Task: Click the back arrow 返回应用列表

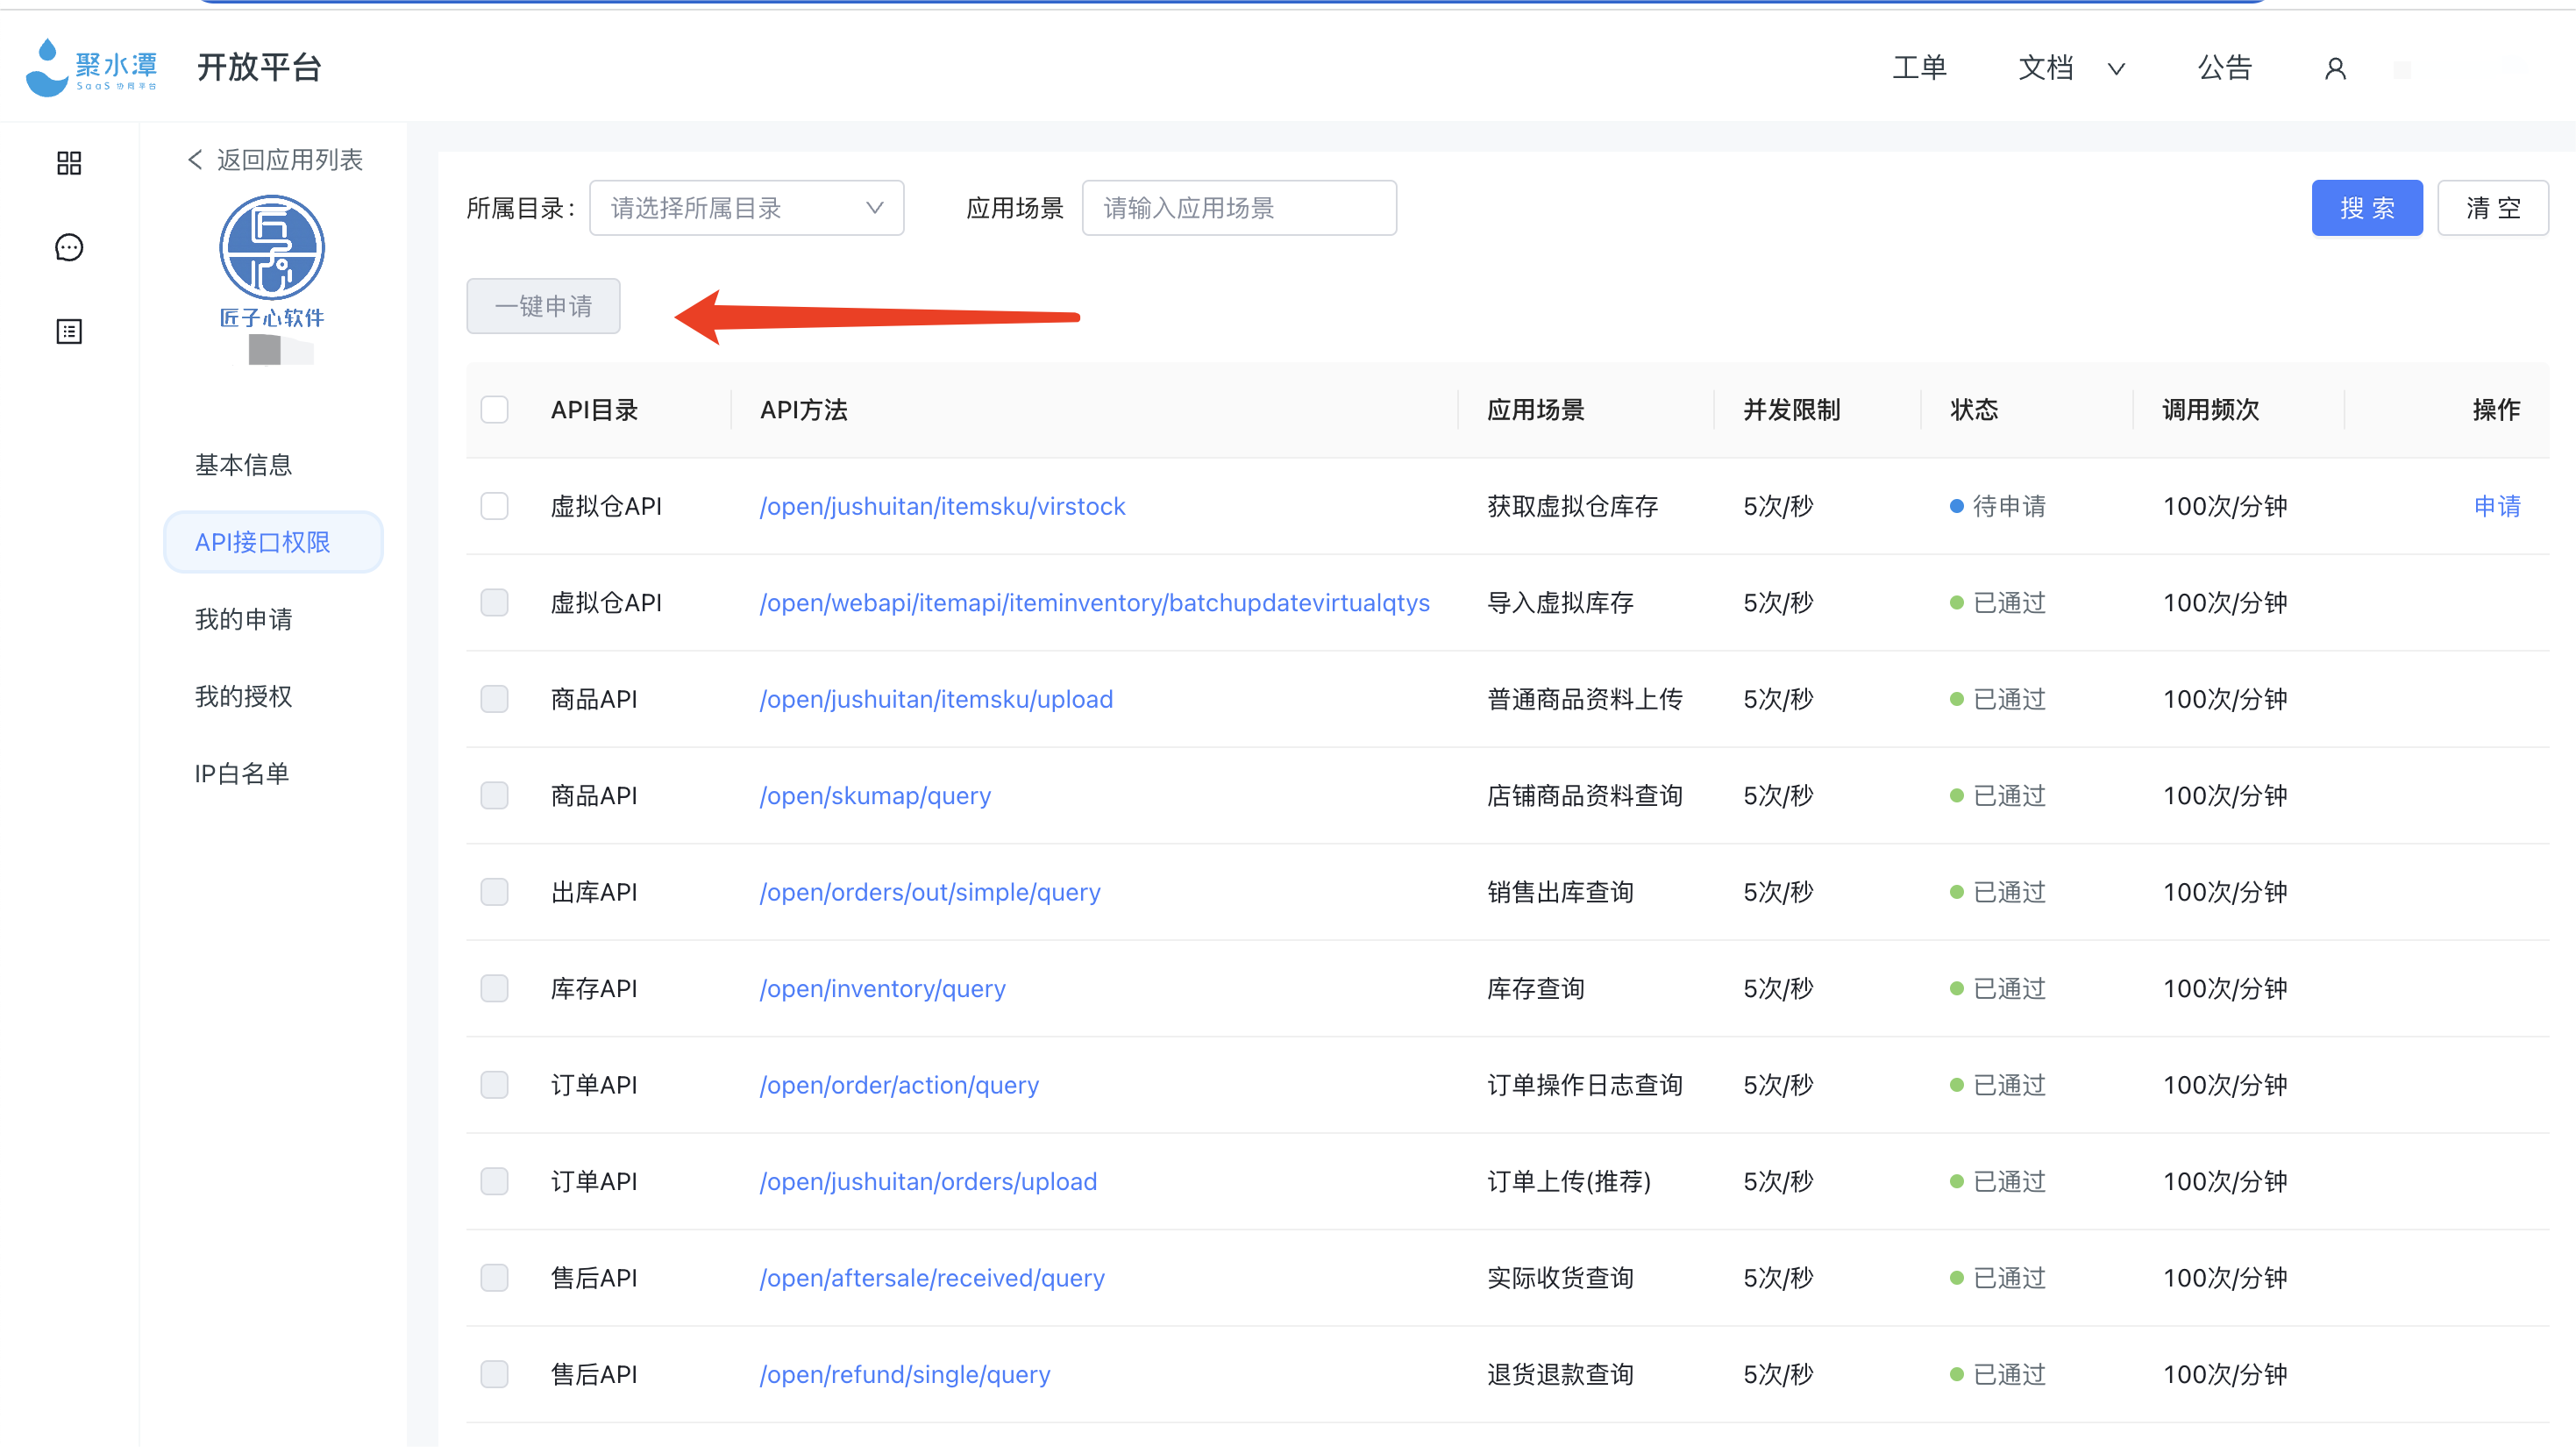Action: point(274,160)
